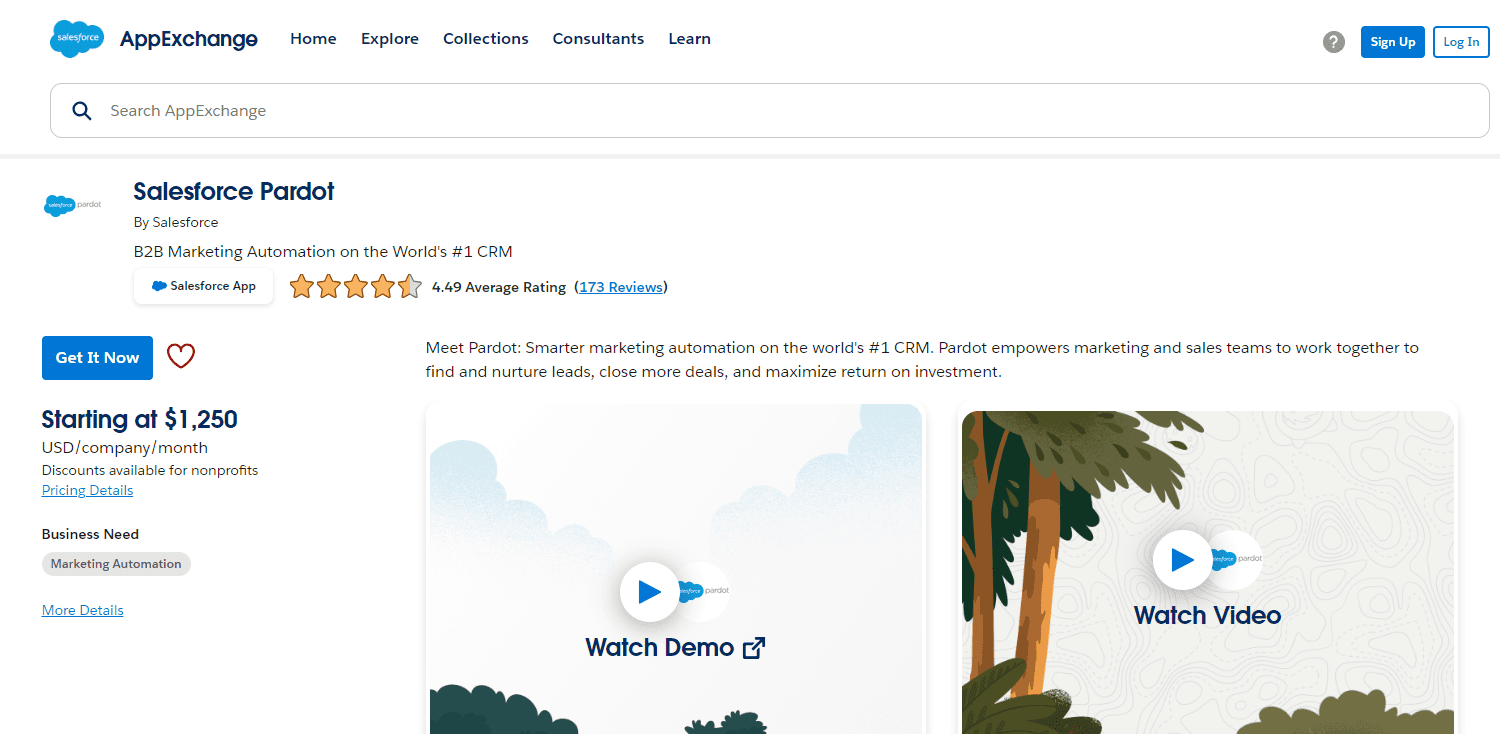Click the Starting at $1,250 price text
The image size is (1500, 734).
[x=140, y=419]
